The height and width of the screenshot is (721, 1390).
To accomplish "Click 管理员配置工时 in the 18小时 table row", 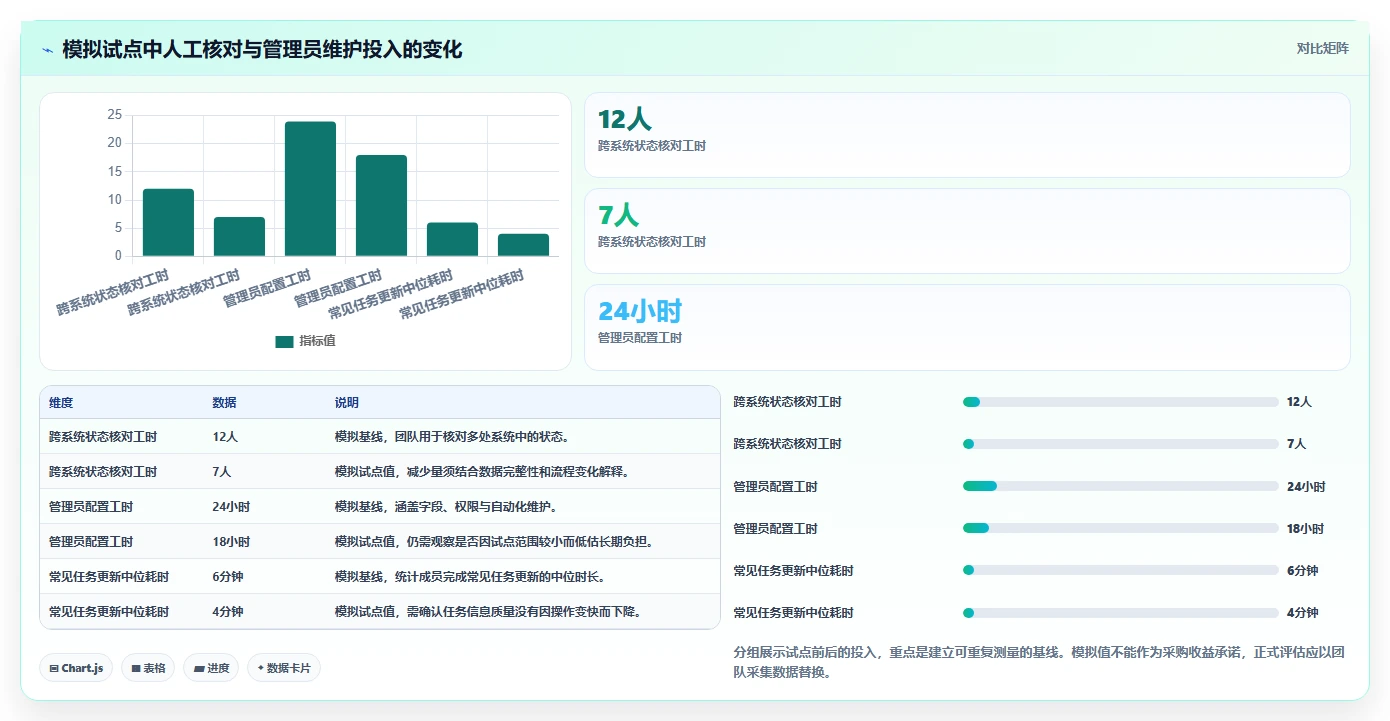I will tap(91, 542).
